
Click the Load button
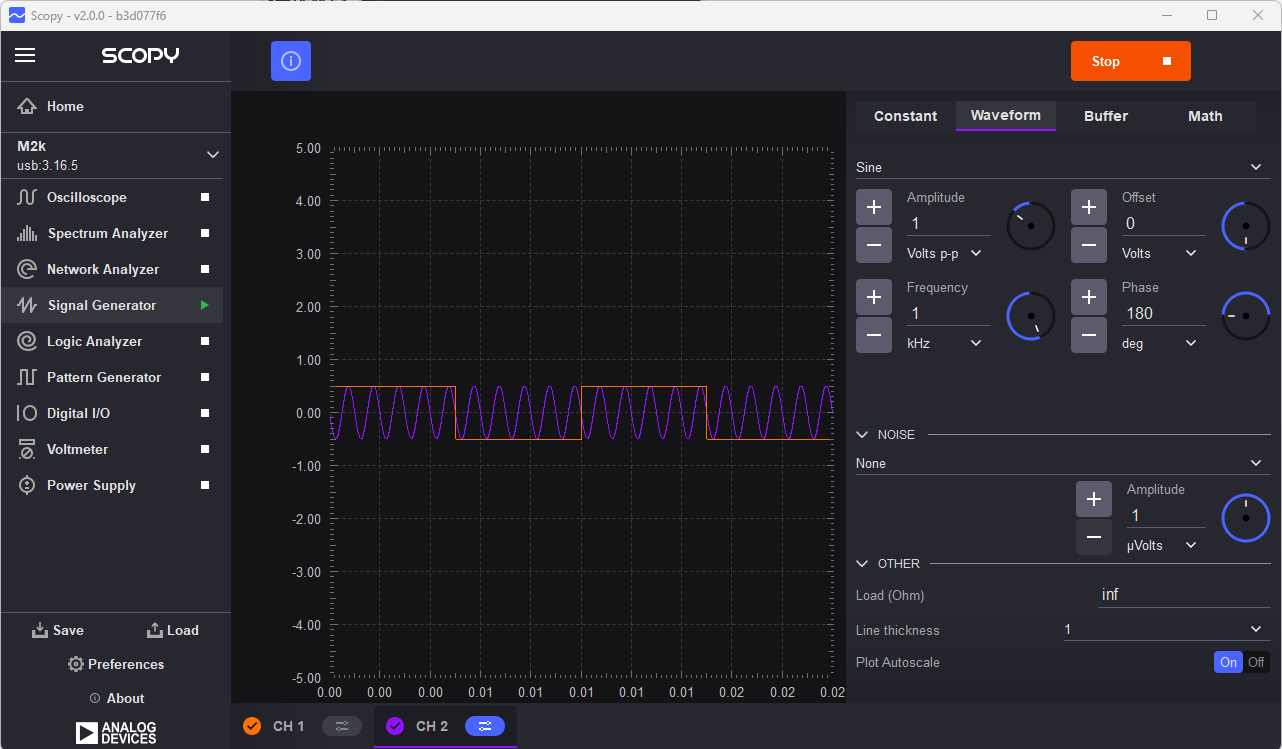pyautogui.click(x=173, y=630)
